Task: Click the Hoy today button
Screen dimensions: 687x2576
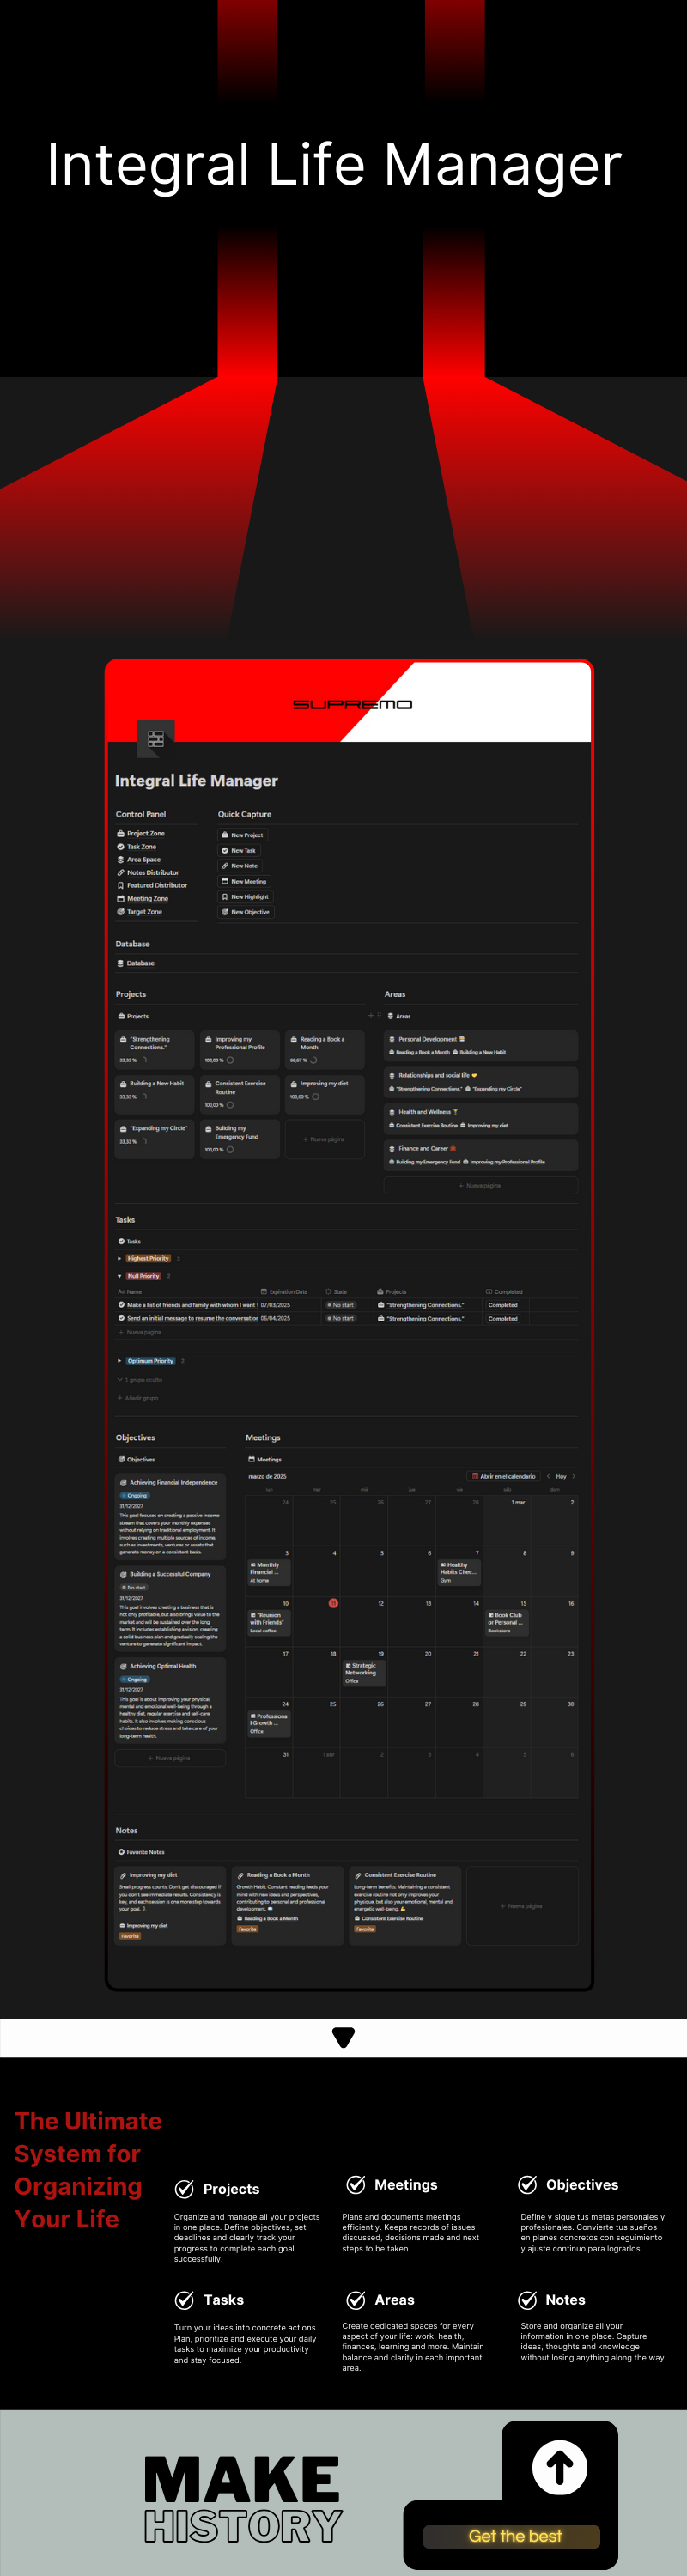Action: click(561, 1476)
